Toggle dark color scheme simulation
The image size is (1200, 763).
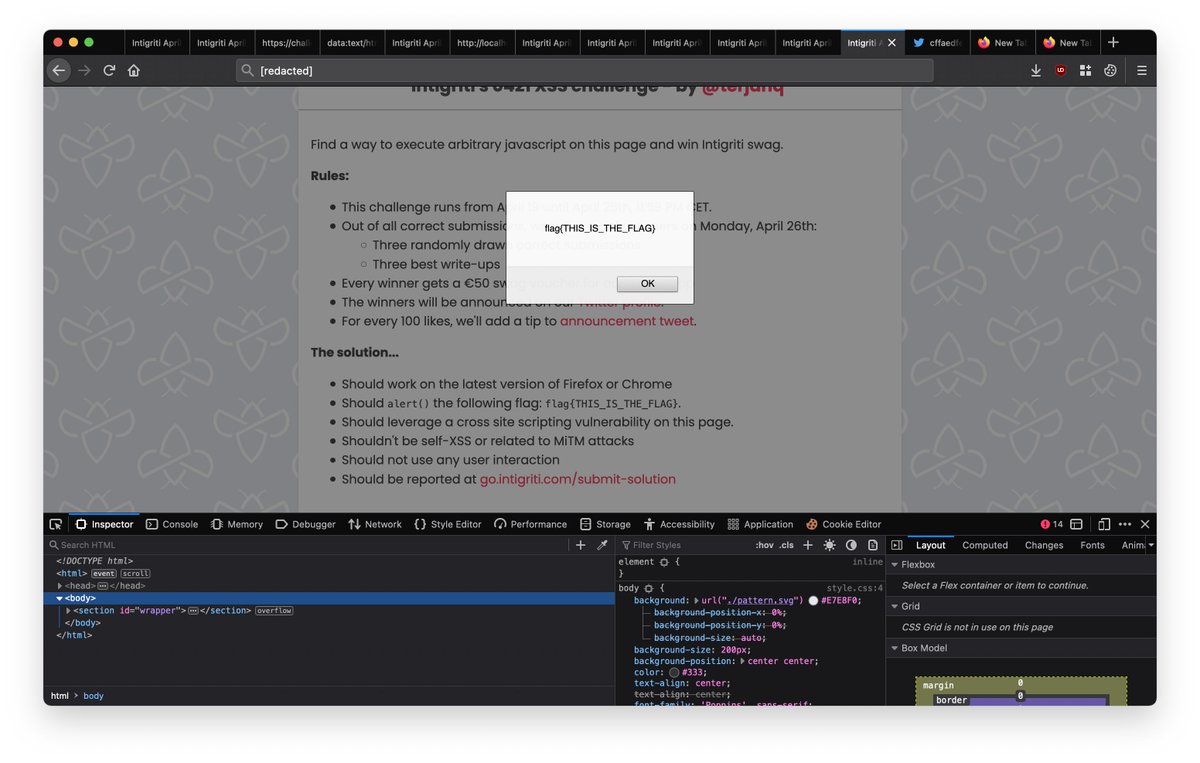[851, 545]
